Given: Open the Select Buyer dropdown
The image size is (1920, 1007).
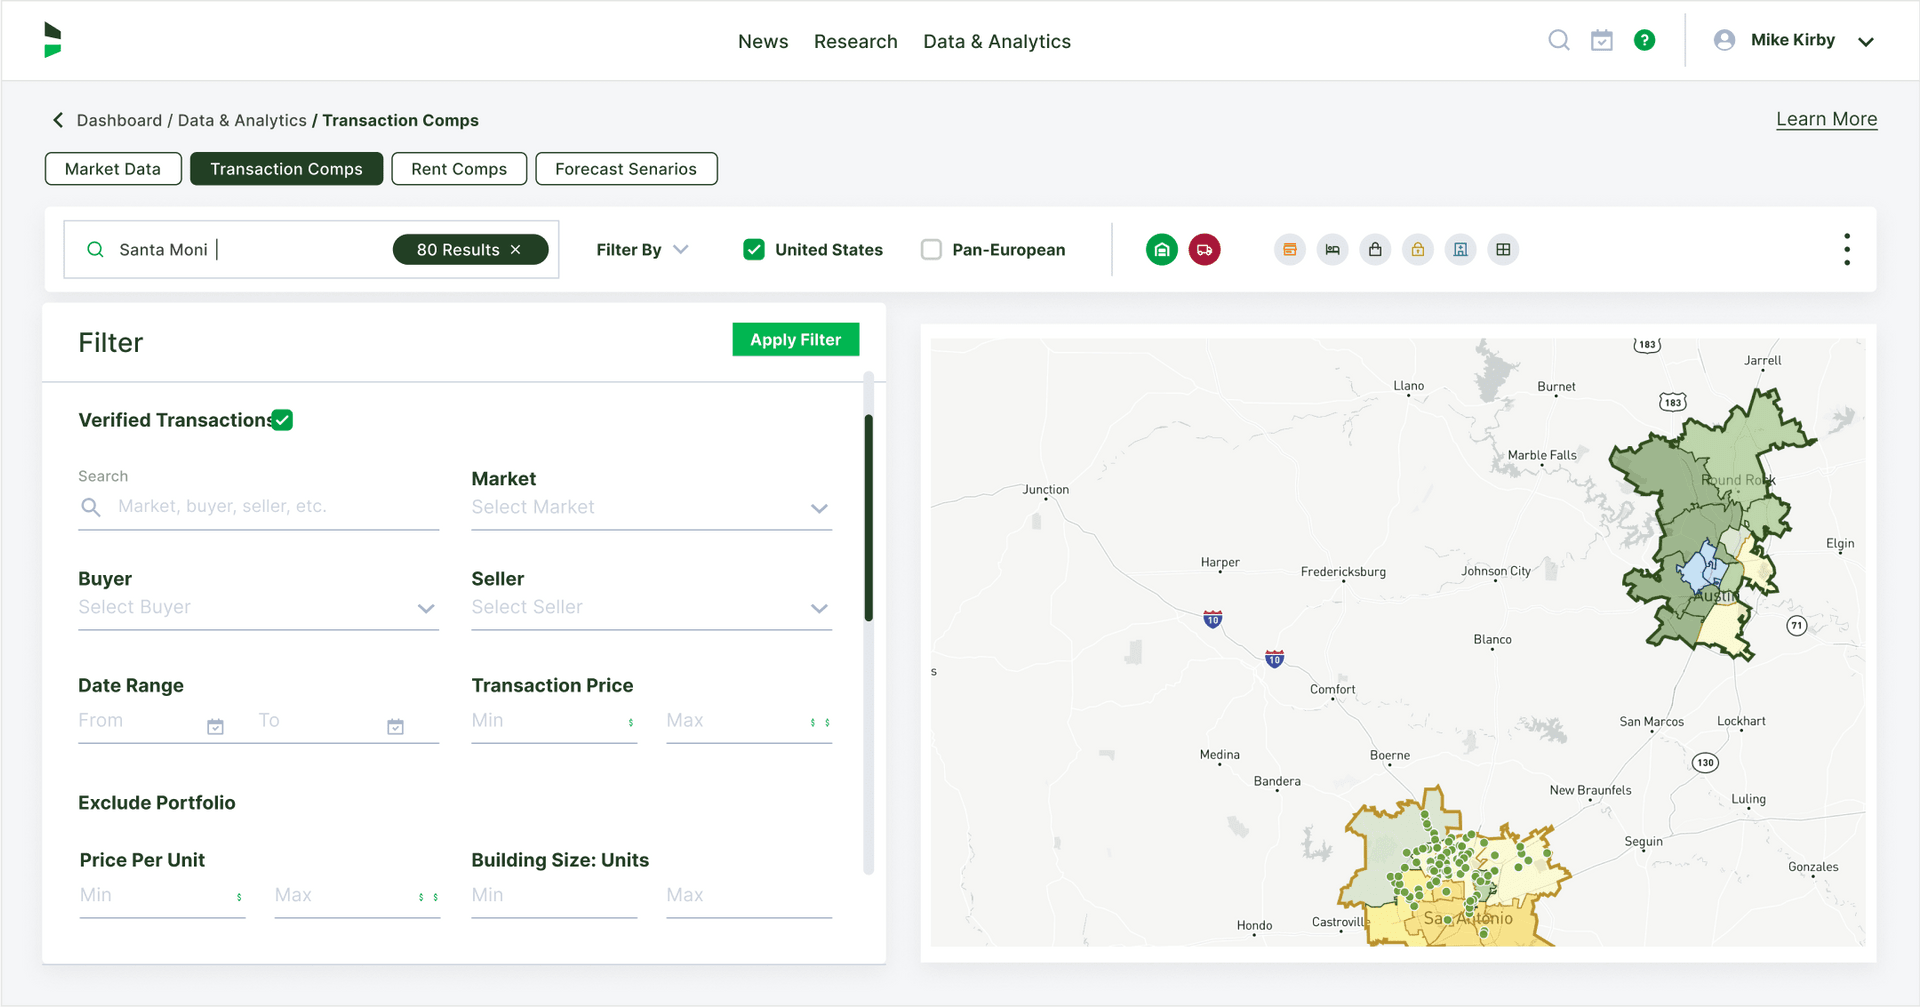Looking at the screenshot, I should 258,608.
